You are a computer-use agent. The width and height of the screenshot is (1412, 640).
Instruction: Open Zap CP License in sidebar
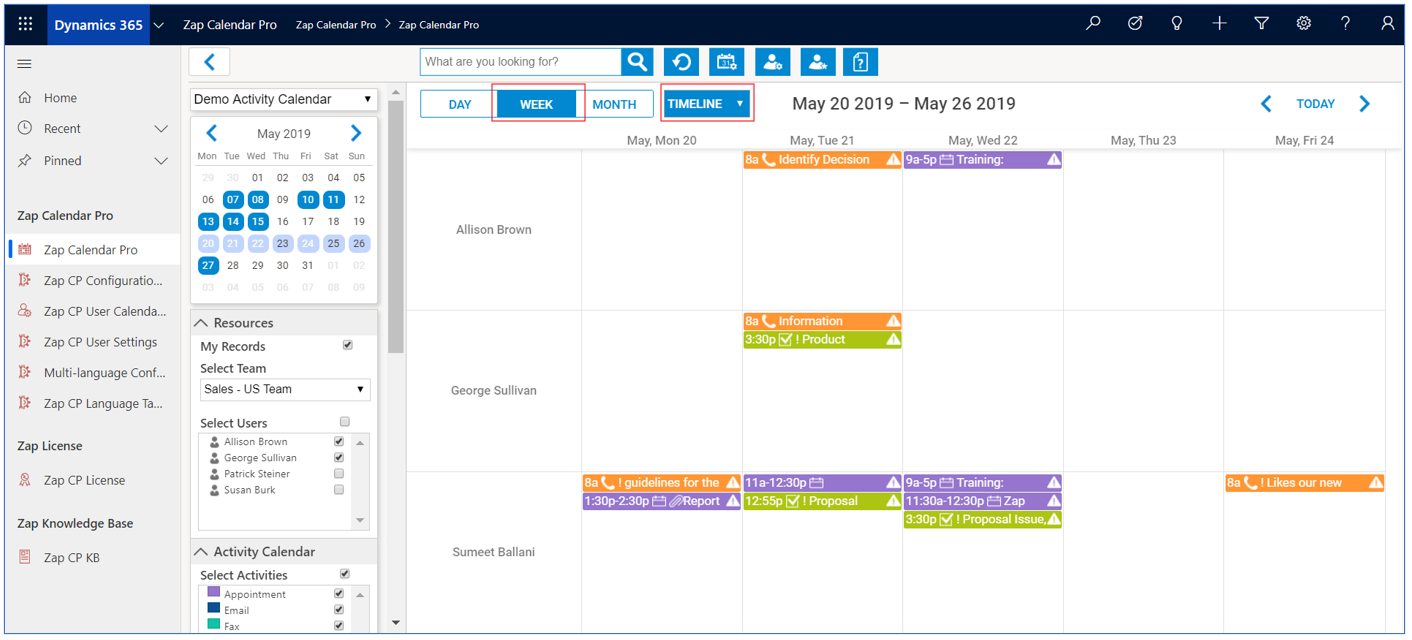[84, 480]
